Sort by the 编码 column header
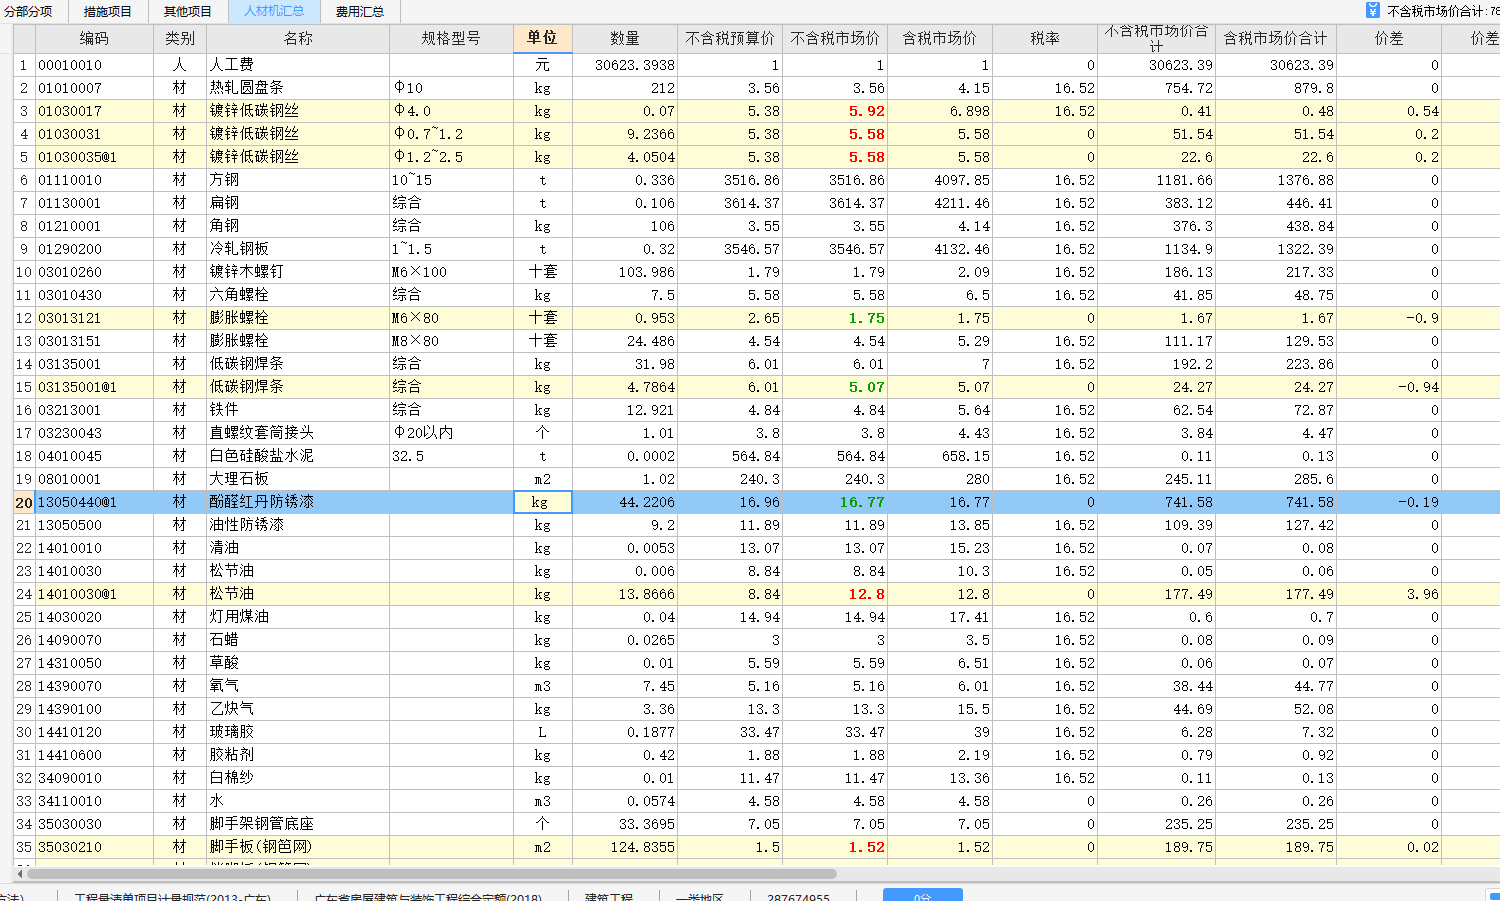 click(94, 38)
